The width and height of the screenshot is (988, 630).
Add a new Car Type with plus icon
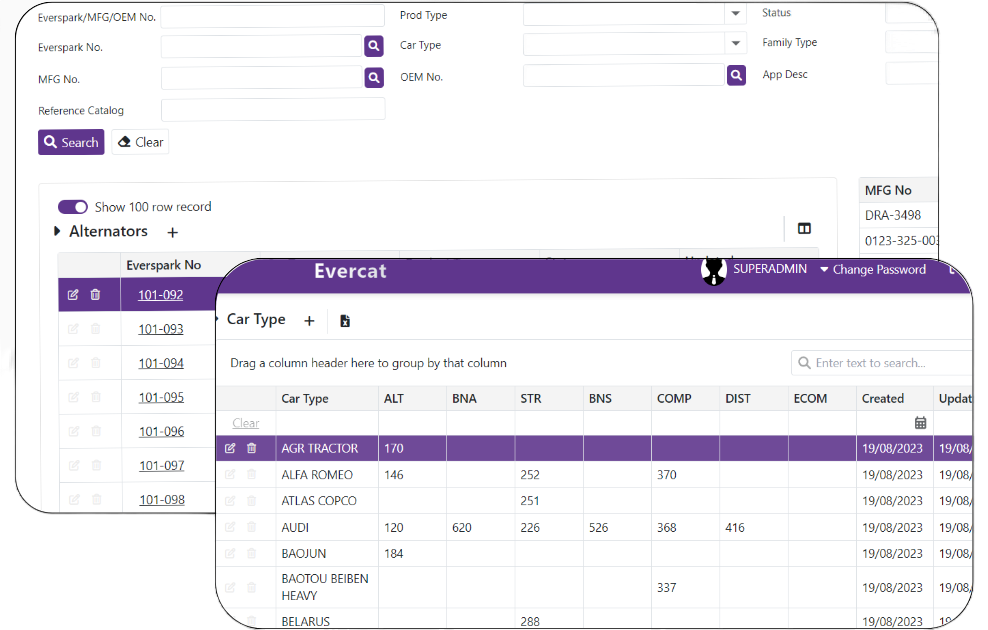(309, 321)
